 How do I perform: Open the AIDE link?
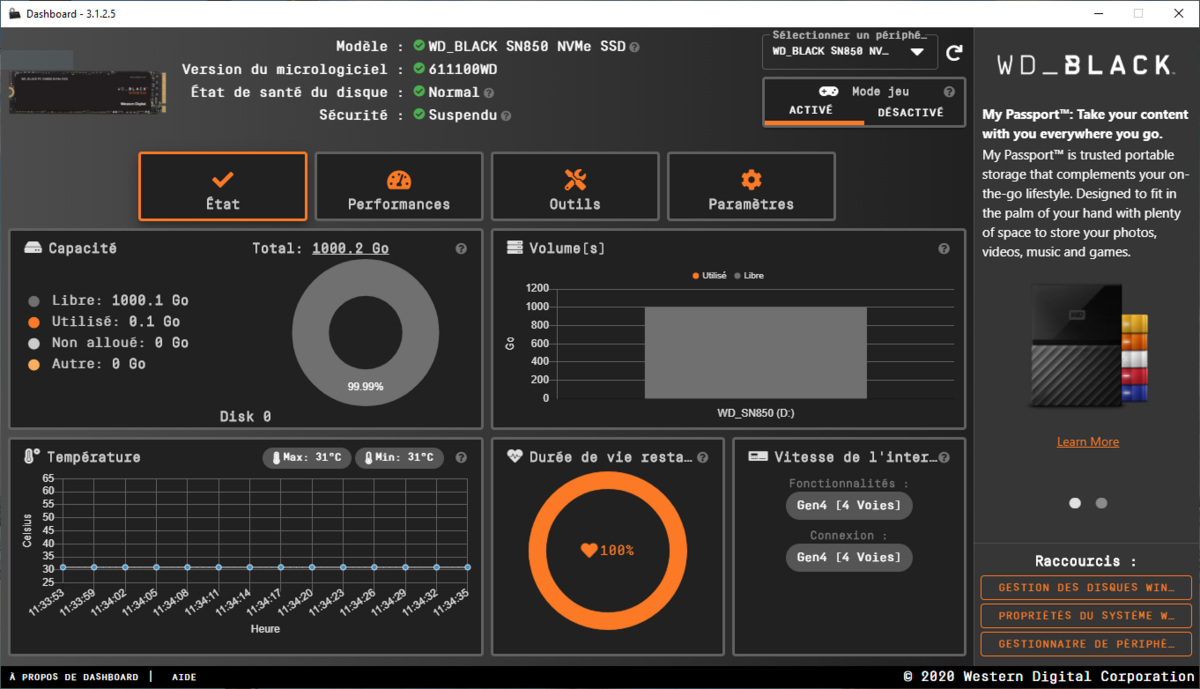[x=184, y=677]
